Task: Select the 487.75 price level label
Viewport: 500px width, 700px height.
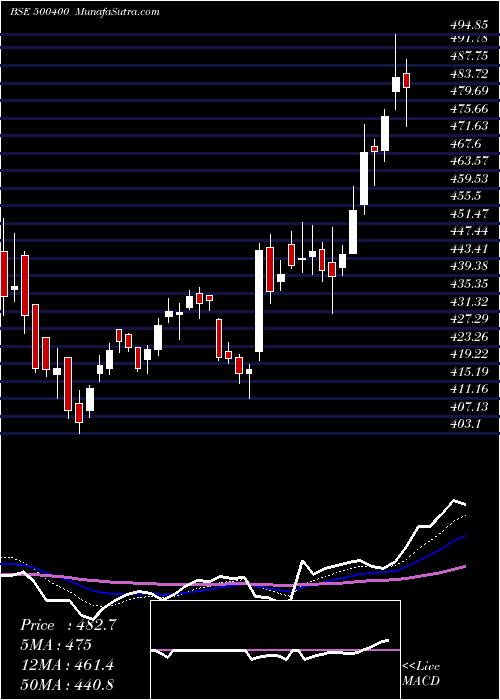Action: point(469,55)
